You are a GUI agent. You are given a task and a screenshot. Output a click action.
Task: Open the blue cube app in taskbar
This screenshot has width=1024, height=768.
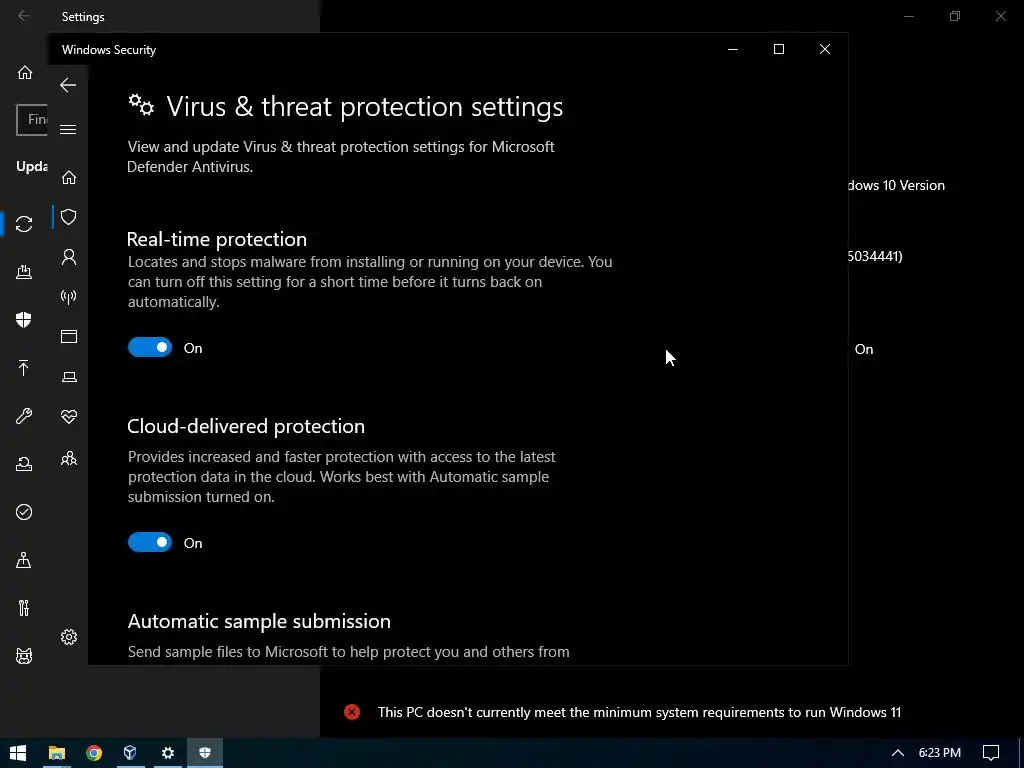tap(130, 753)
